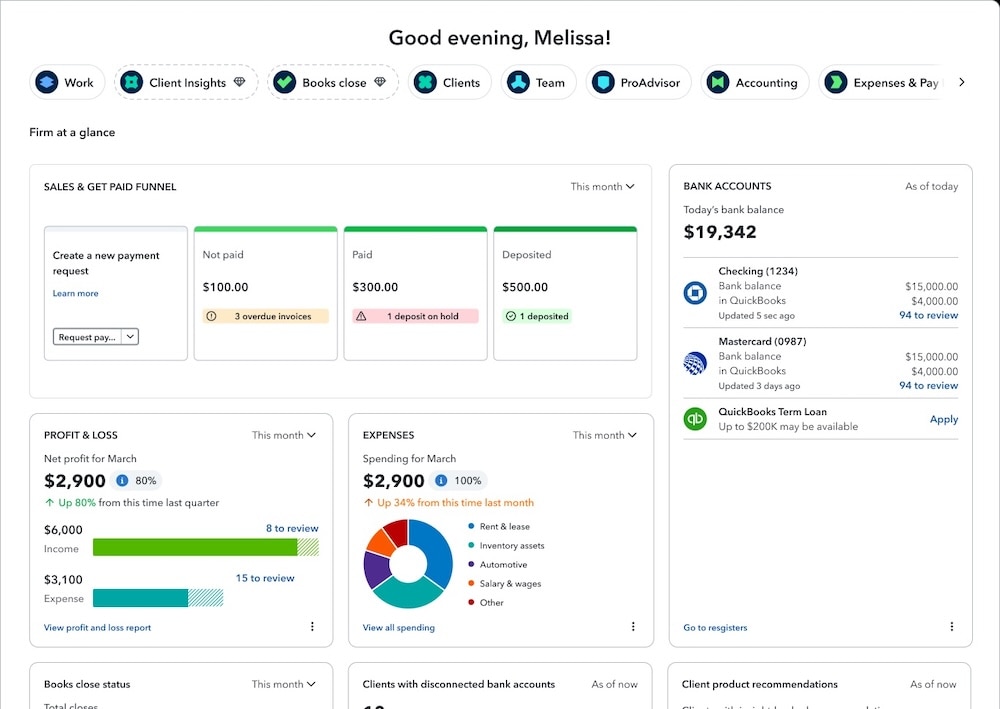Switch to the Sales & Get Paid Funnel month filter

[x=603, y=186]
